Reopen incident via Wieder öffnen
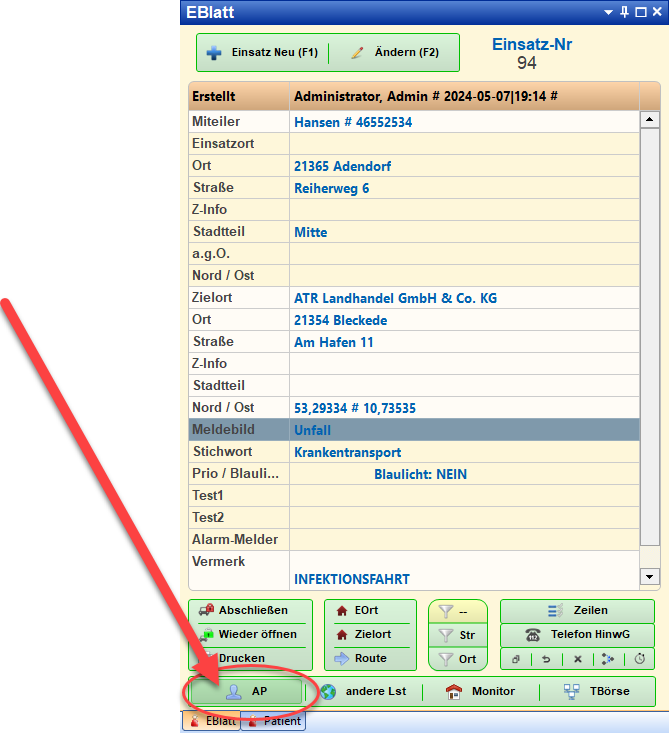Viewport: 669px width, 733px height. [x=251, y=634]
